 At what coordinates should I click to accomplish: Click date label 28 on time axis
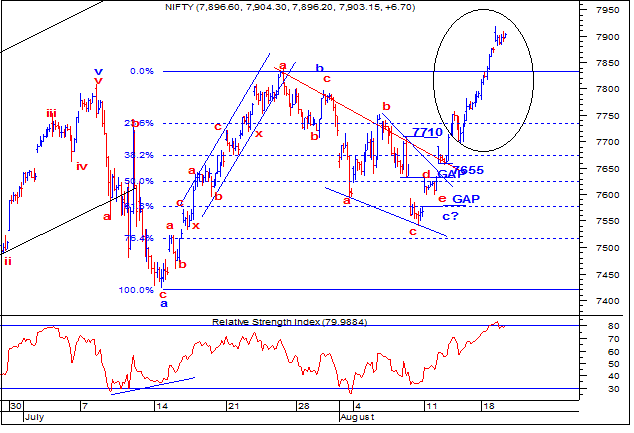303,406
